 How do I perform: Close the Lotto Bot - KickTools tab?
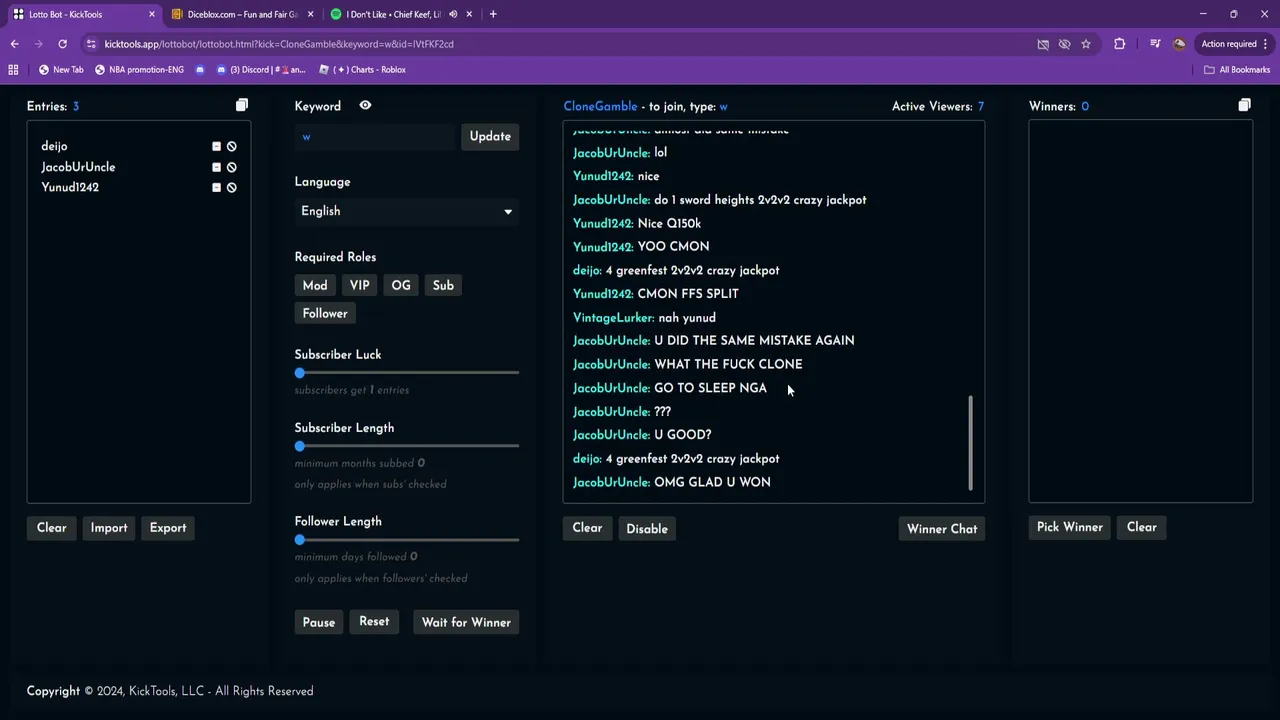pyautogui.click(x=152, y=14)
